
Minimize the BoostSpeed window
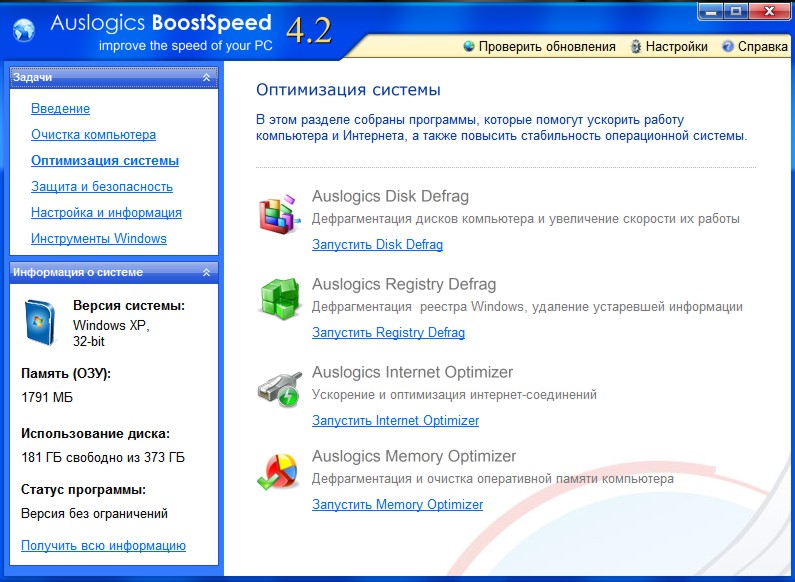711,11
